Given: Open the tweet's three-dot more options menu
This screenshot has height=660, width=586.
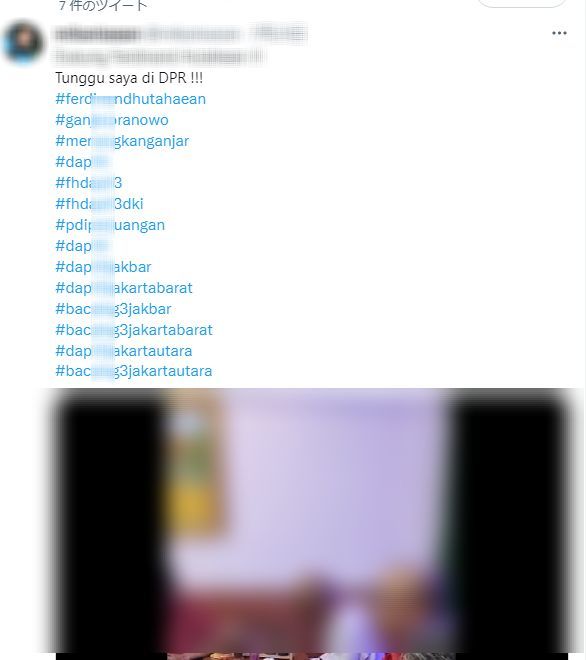Looking at the screenshot, I should coord(559,33).
